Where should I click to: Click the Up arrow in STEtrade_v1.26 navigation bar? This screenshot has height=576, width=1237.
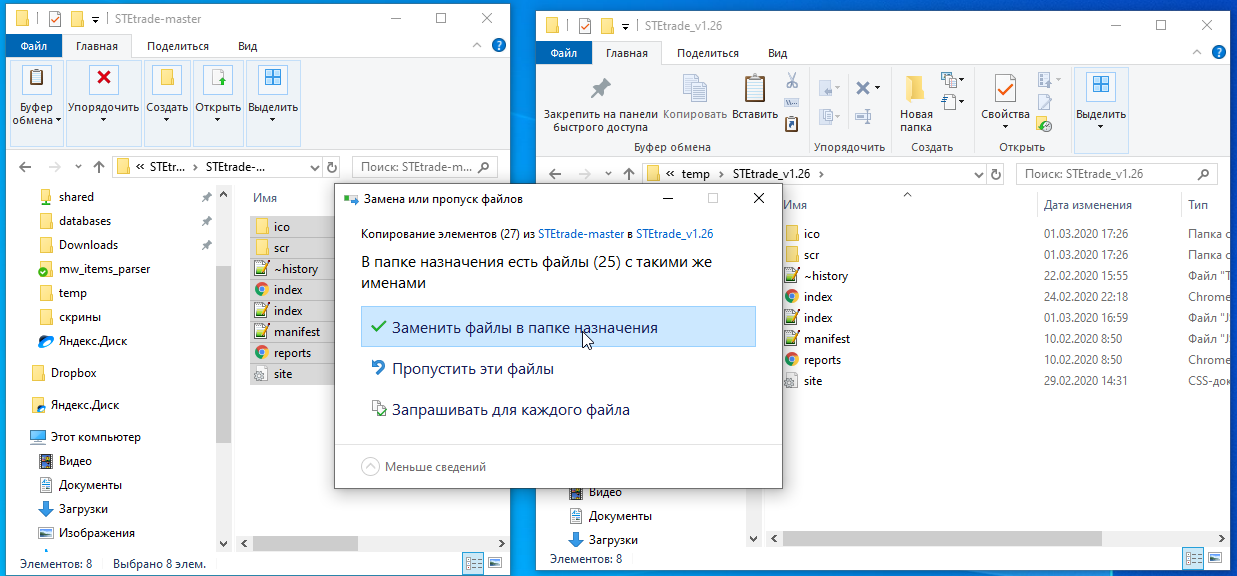click(x=627, y=174)
